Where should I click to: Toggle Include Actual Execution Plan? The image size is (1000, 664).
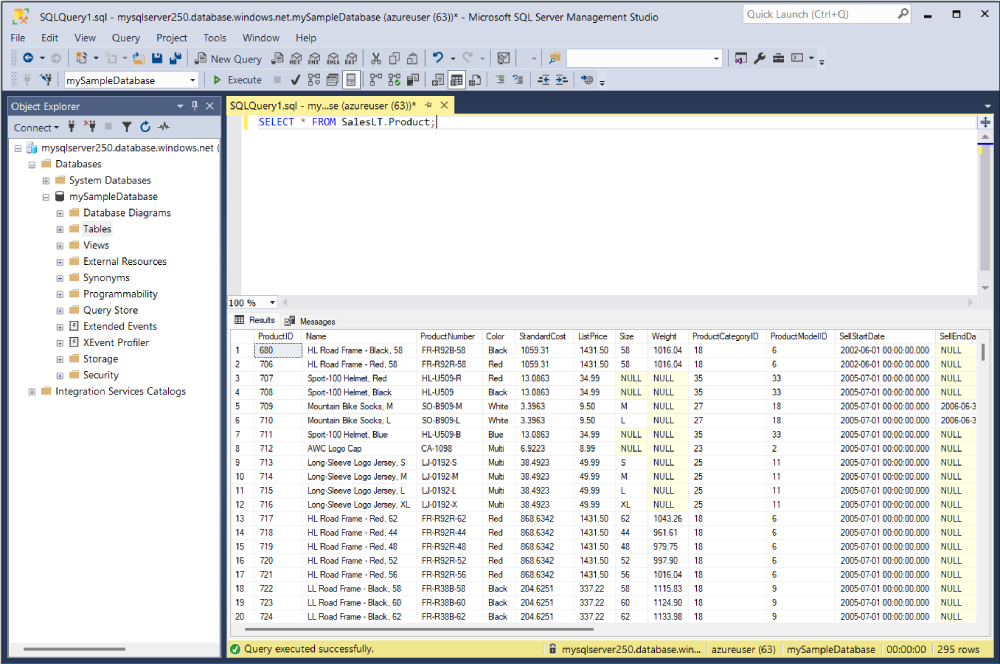376,80
